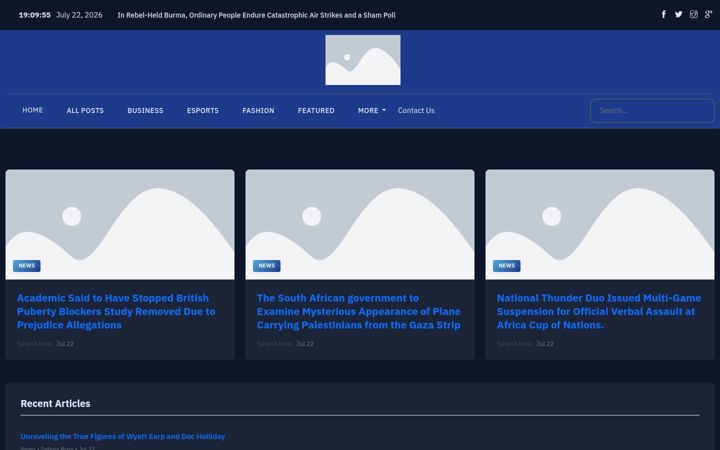This screenshot has width=720, height=450.
Task: Click NEWS badge on National Thunder card
Action: 506,266
